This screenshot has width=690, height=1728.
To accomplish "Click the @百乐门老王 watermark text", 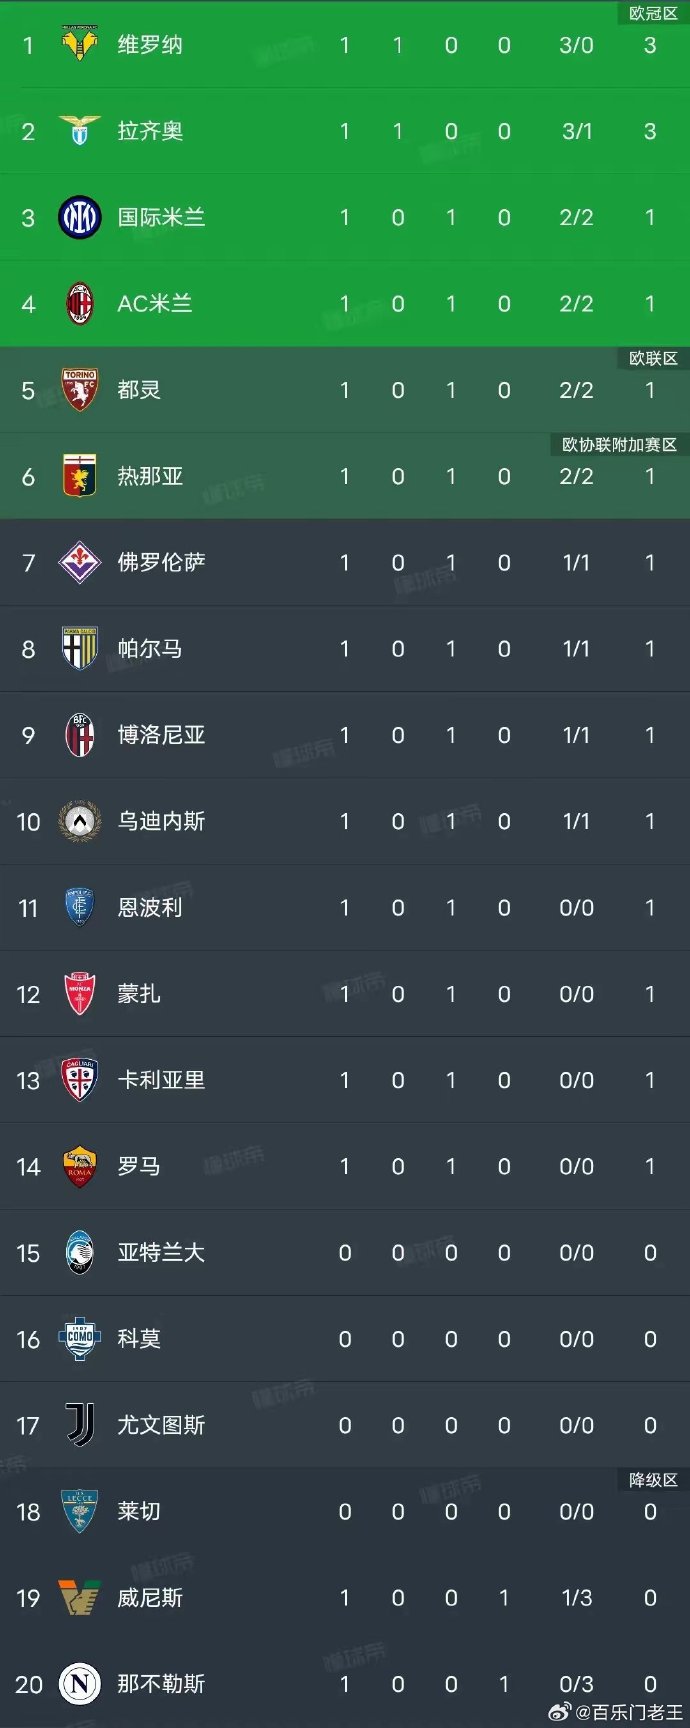I will [625, 1712].
